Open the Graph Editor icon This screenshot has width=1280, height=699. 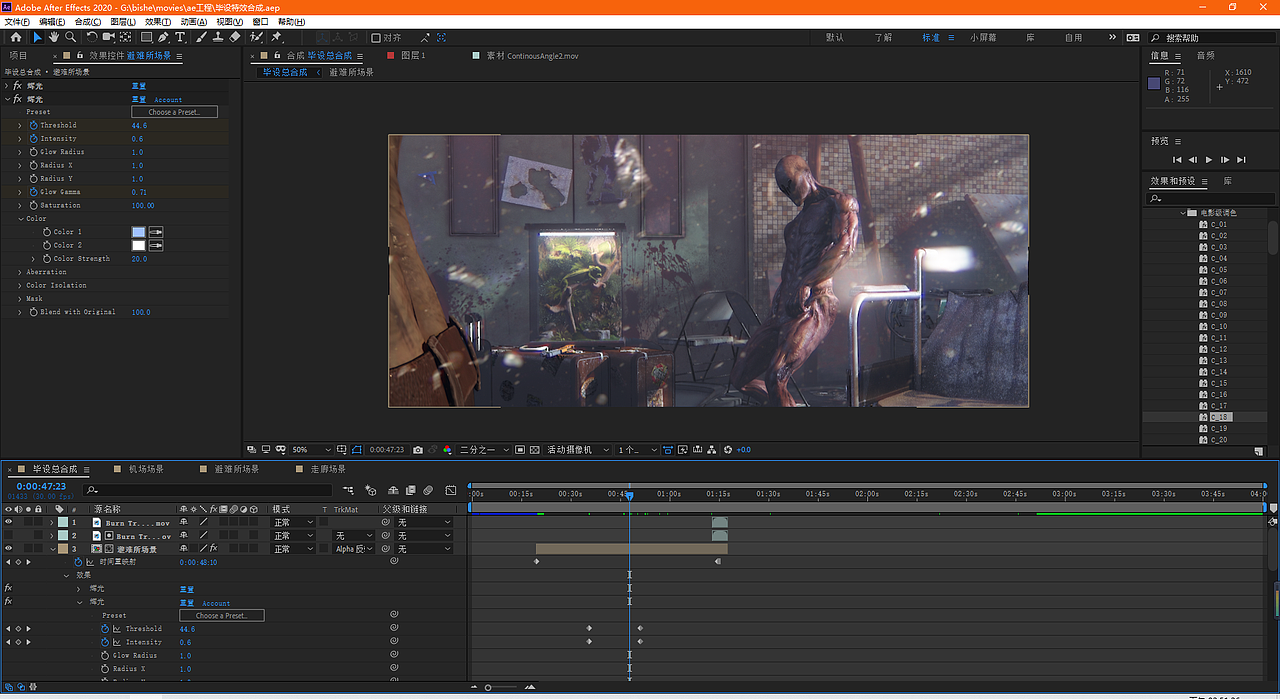451,490
